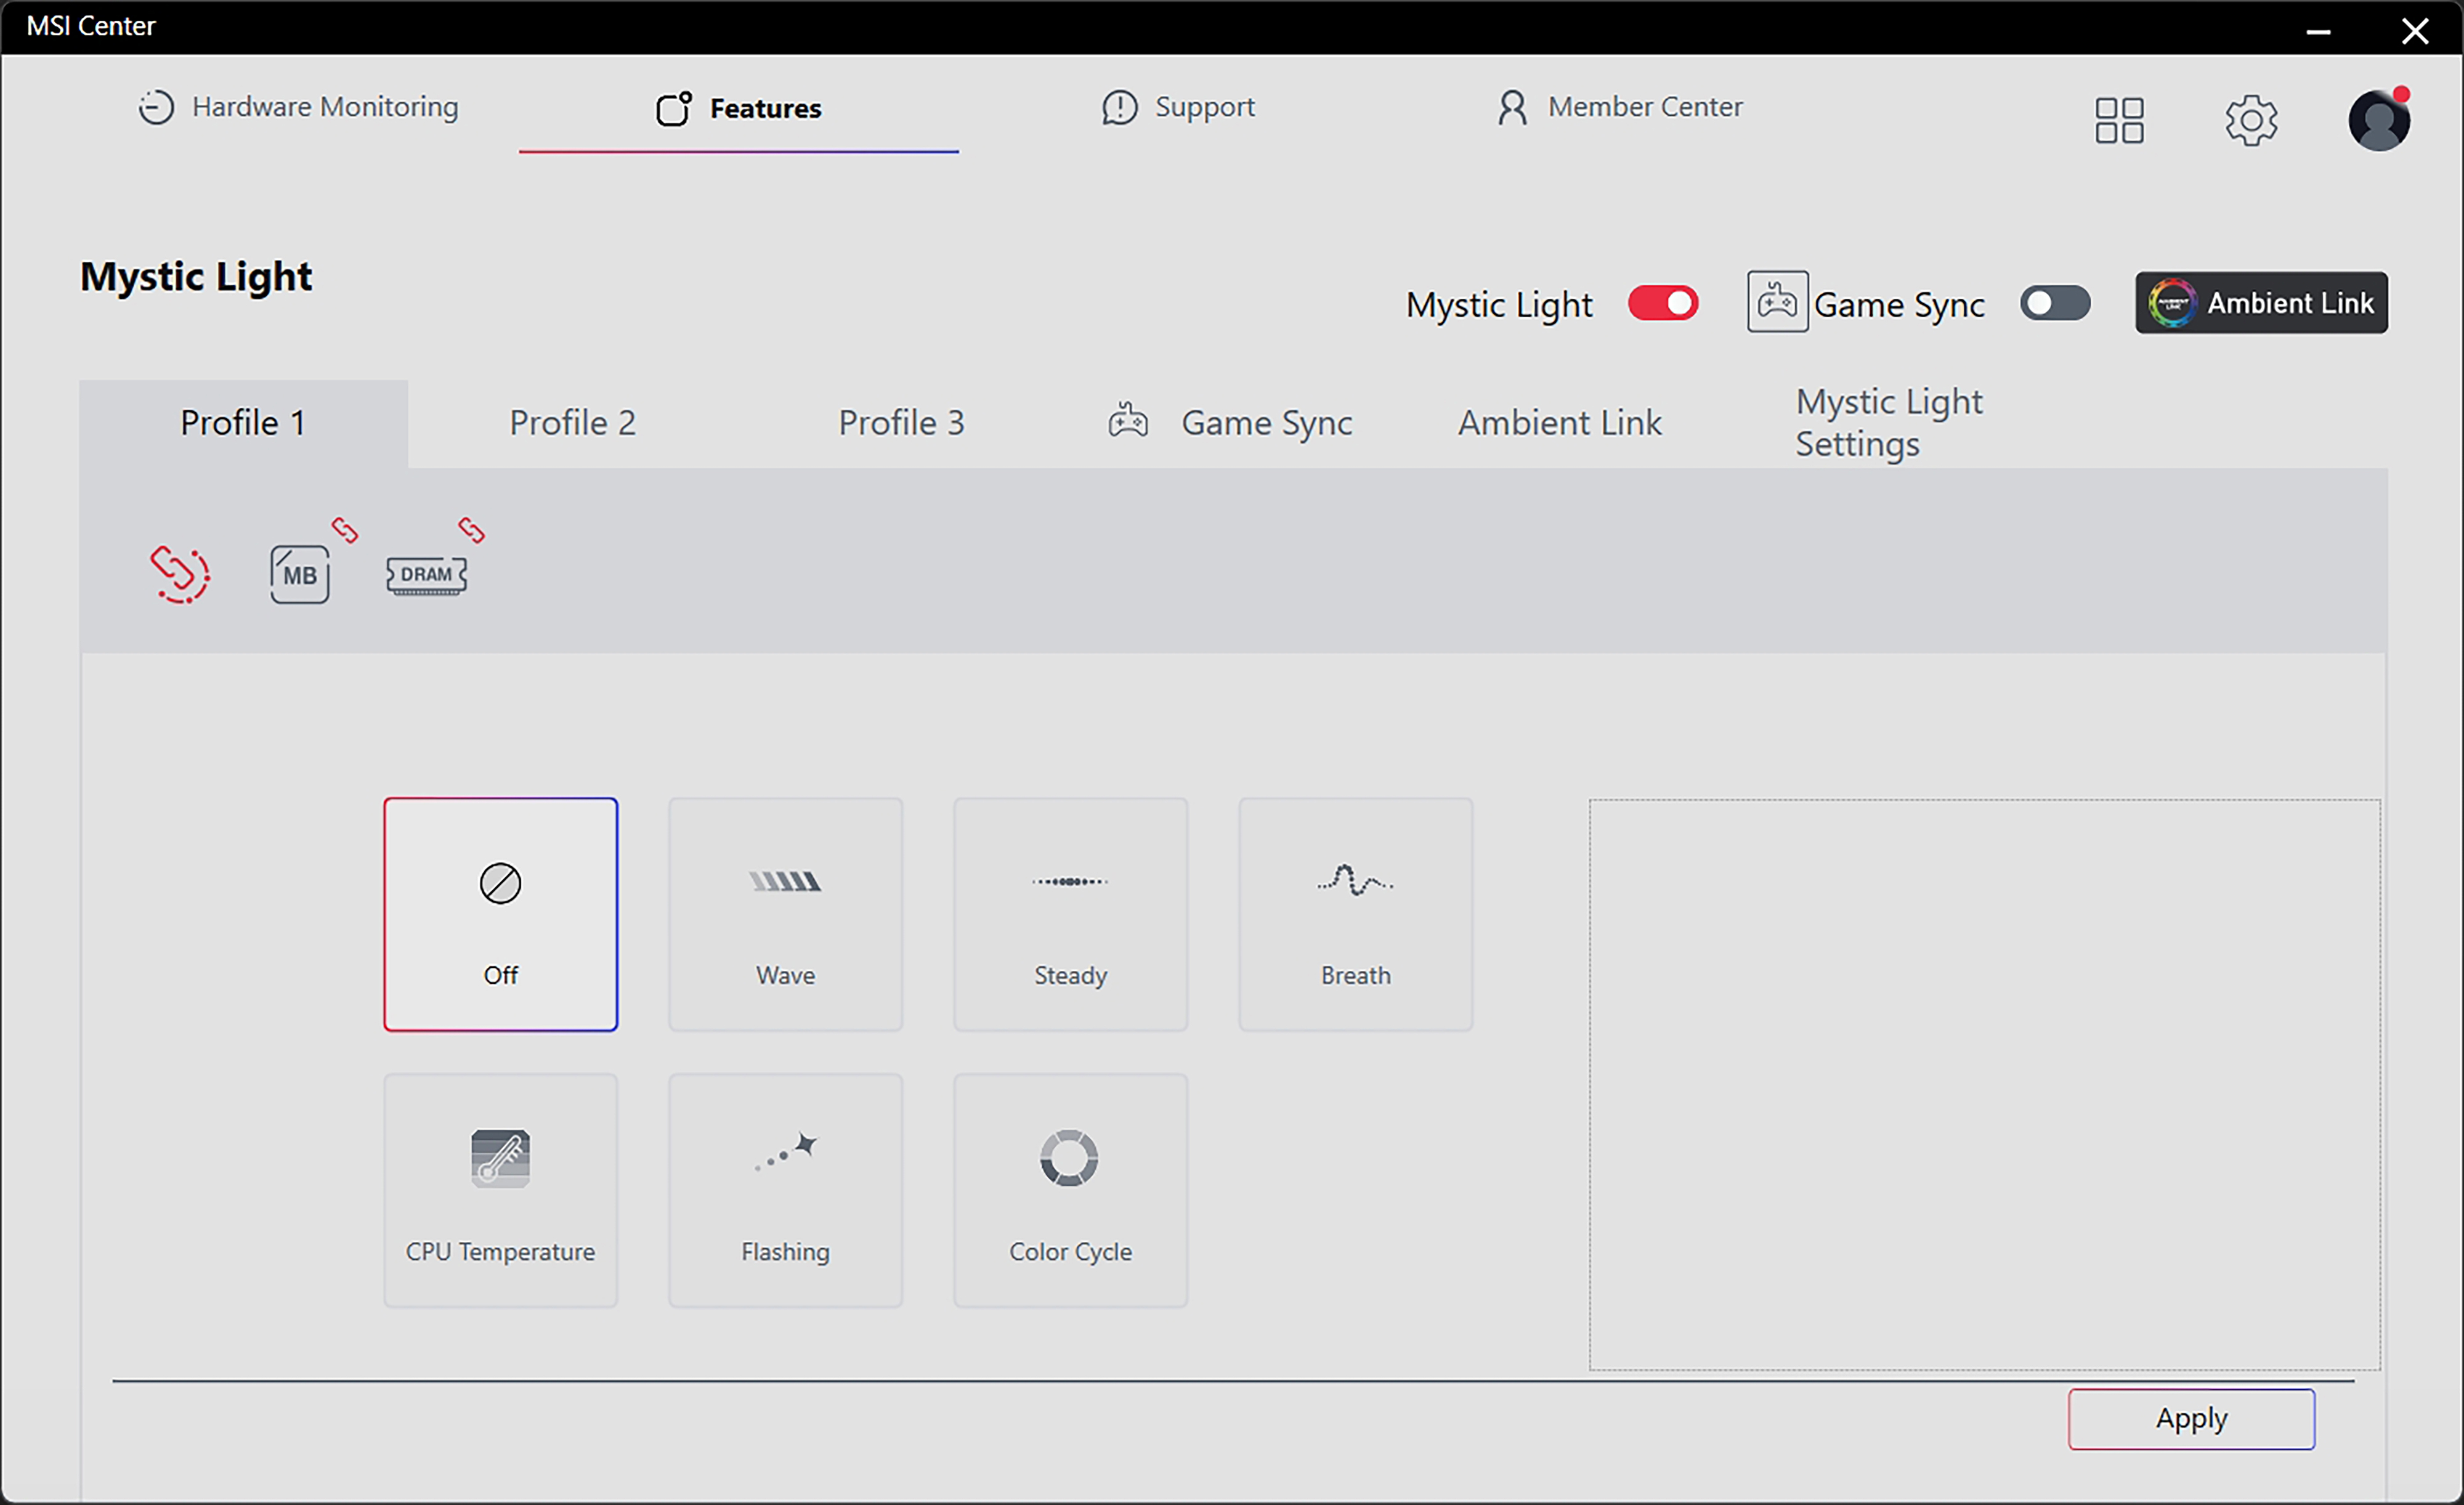Go to Hardware Monitoring section
The height and width of the screenshot is (1505, 2464).
298,107
